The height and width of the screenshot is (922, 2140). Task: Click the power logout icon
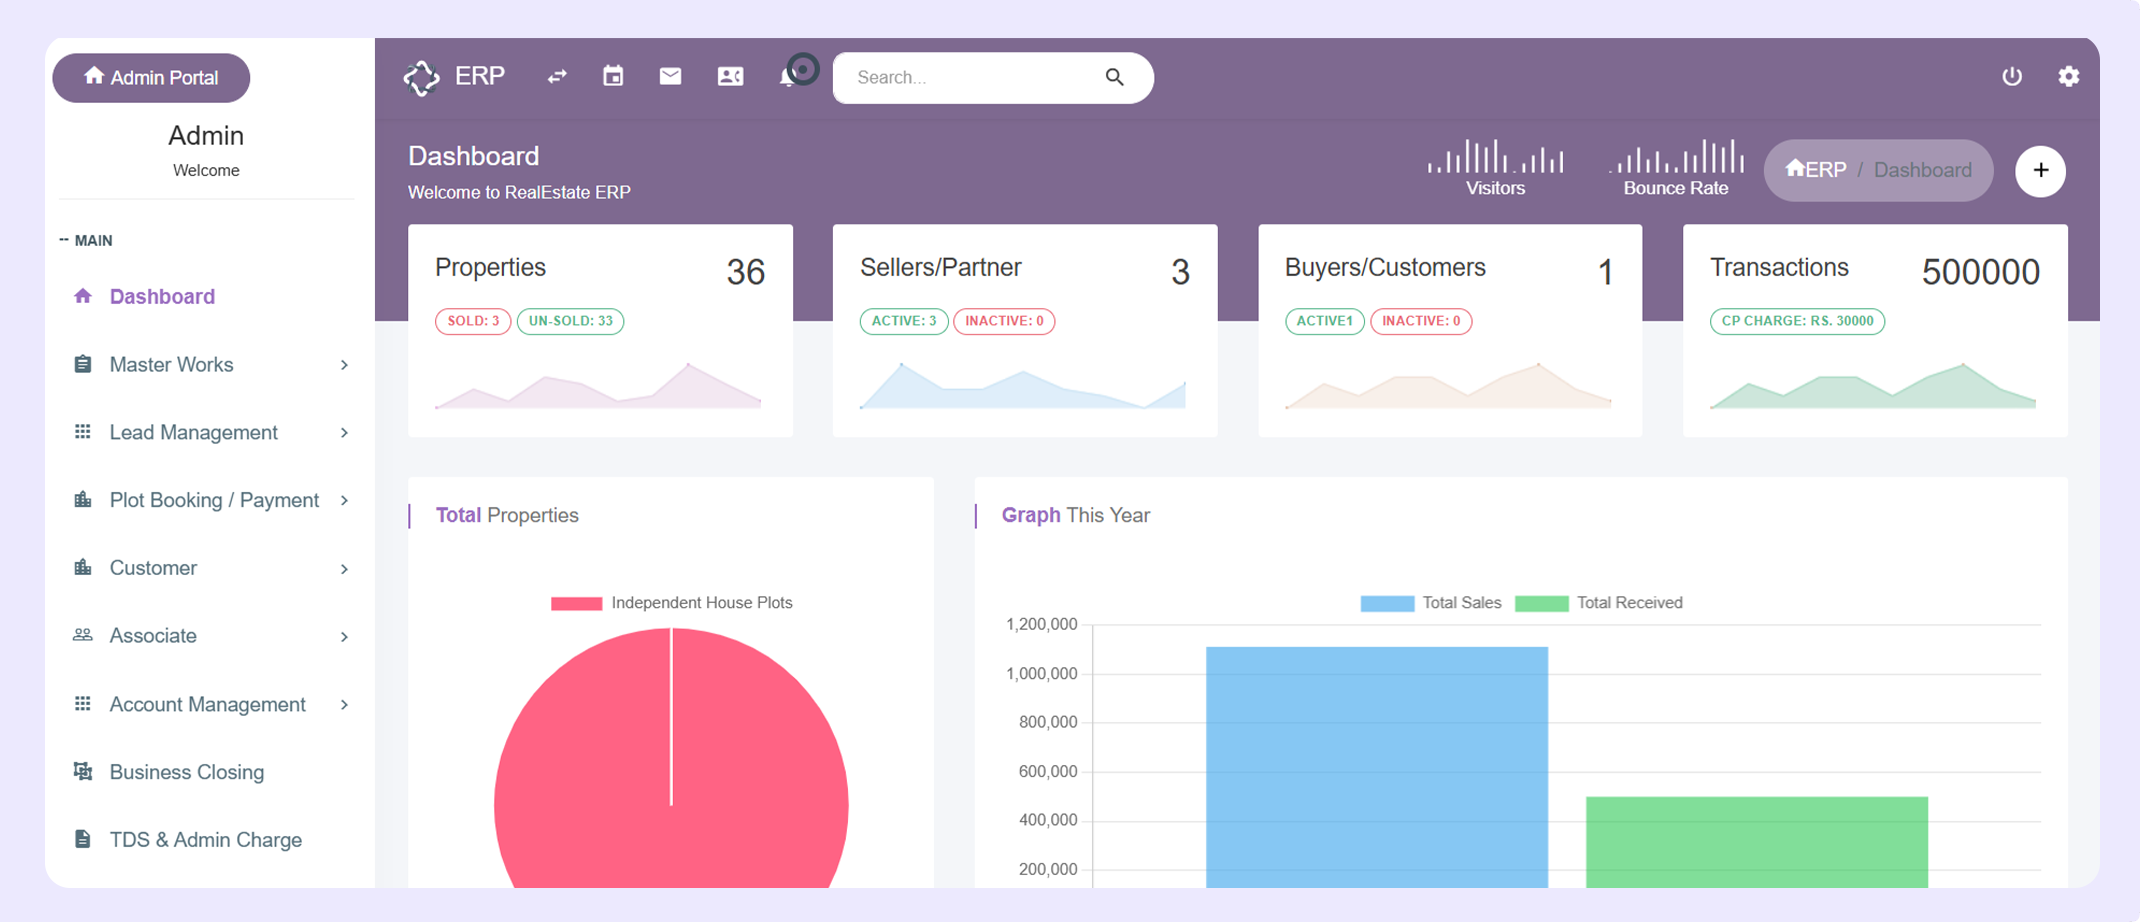click(2012, 76)
